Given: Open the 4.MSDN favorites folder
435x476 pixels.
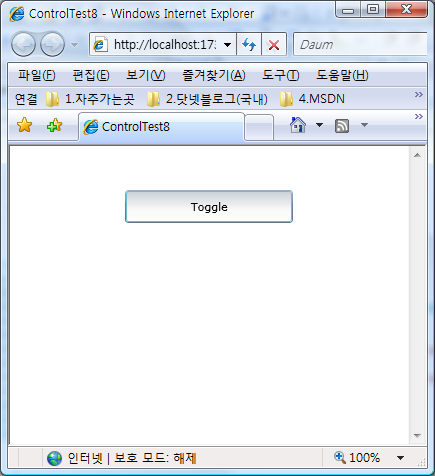Looking at the screenshot, I should point(312,99).
